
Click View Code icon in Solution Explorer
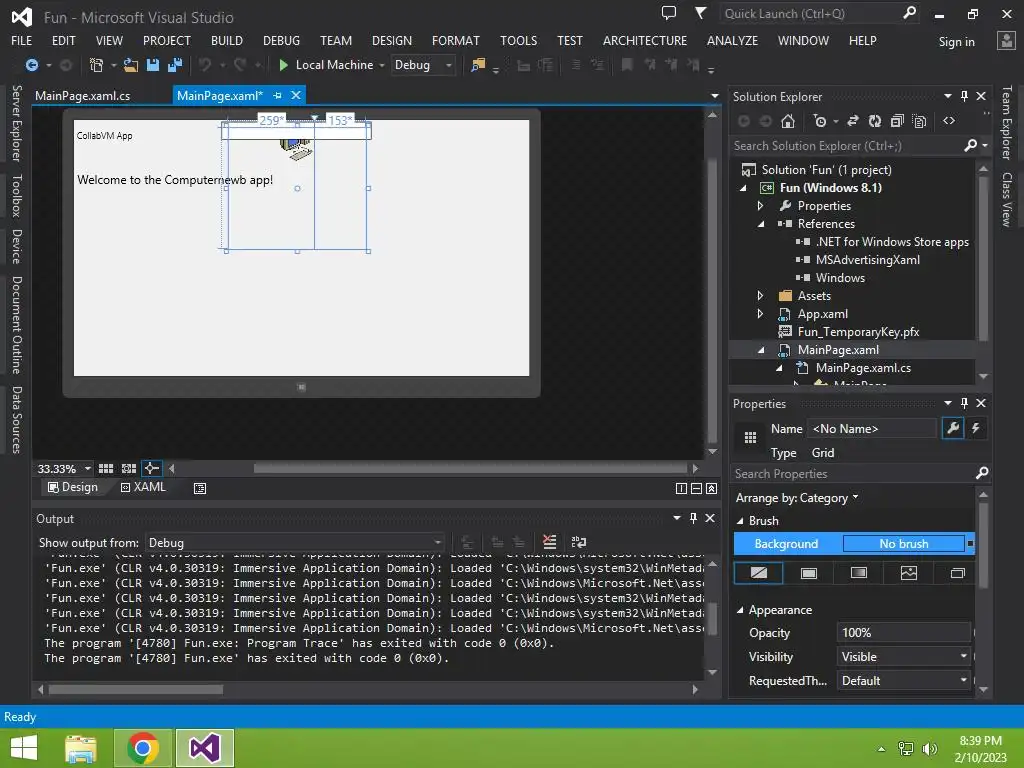(x=949, y=121)
